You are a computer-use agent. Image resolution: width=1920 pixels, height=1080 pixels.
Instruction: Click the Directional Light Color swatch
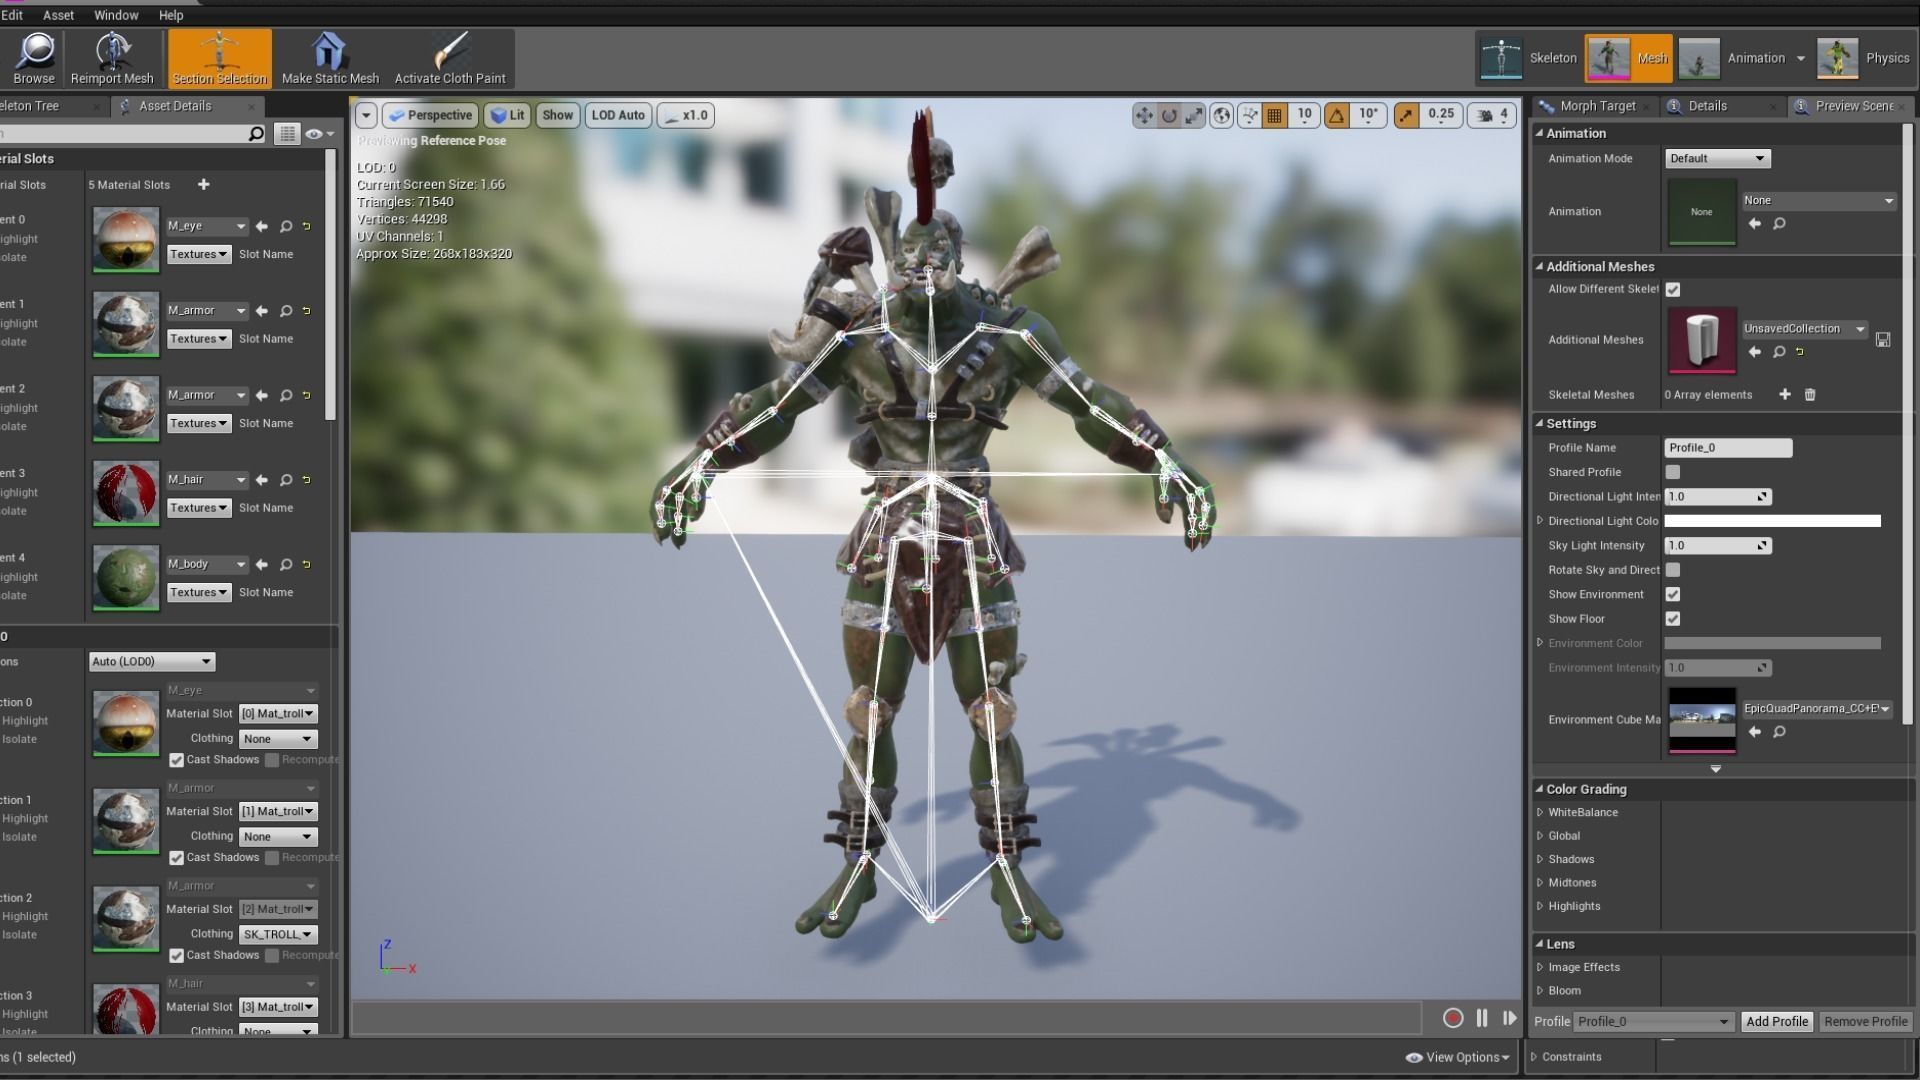[x=1772, y=521]
